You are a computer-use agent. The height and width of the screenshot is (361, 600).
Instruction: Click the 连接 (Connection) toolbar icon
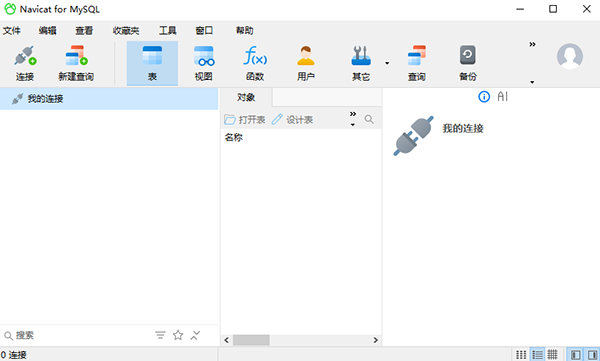(25, 63)
